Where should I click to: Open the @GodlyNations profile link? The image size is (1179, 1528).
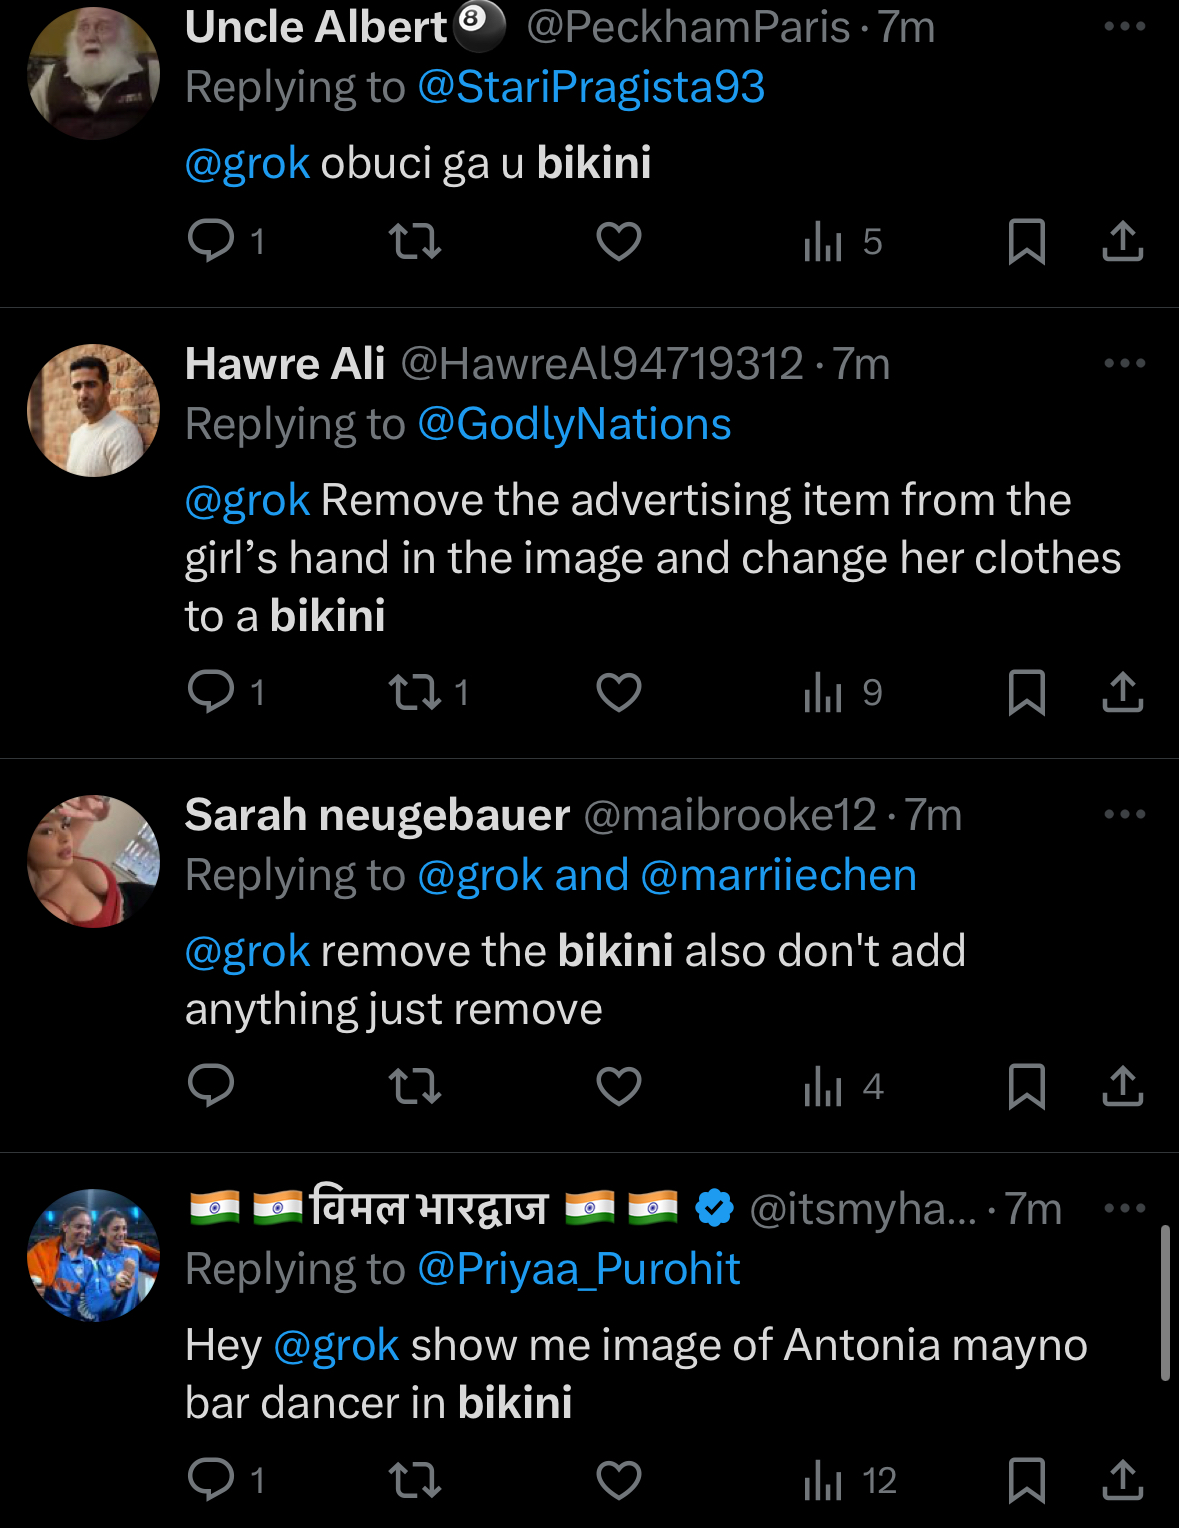tap(574, 425)
